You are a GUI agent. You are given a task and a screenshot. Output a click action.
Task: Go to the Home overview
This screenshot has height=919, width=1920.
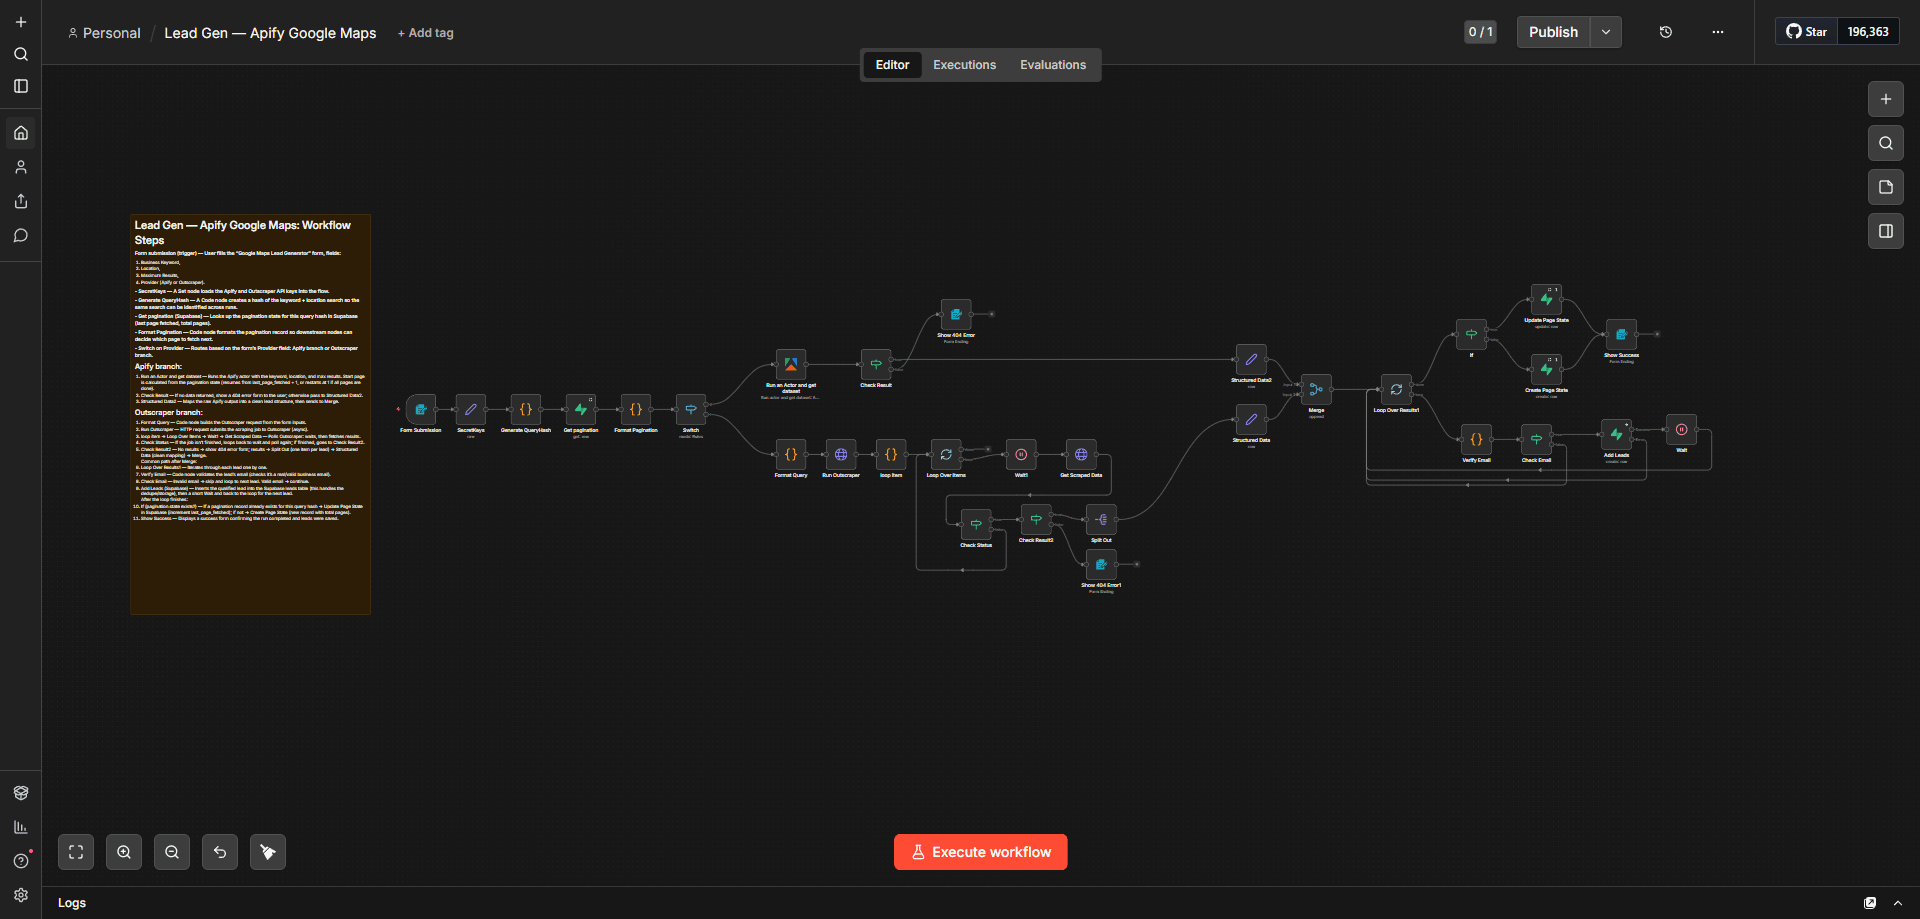[21, 133]
